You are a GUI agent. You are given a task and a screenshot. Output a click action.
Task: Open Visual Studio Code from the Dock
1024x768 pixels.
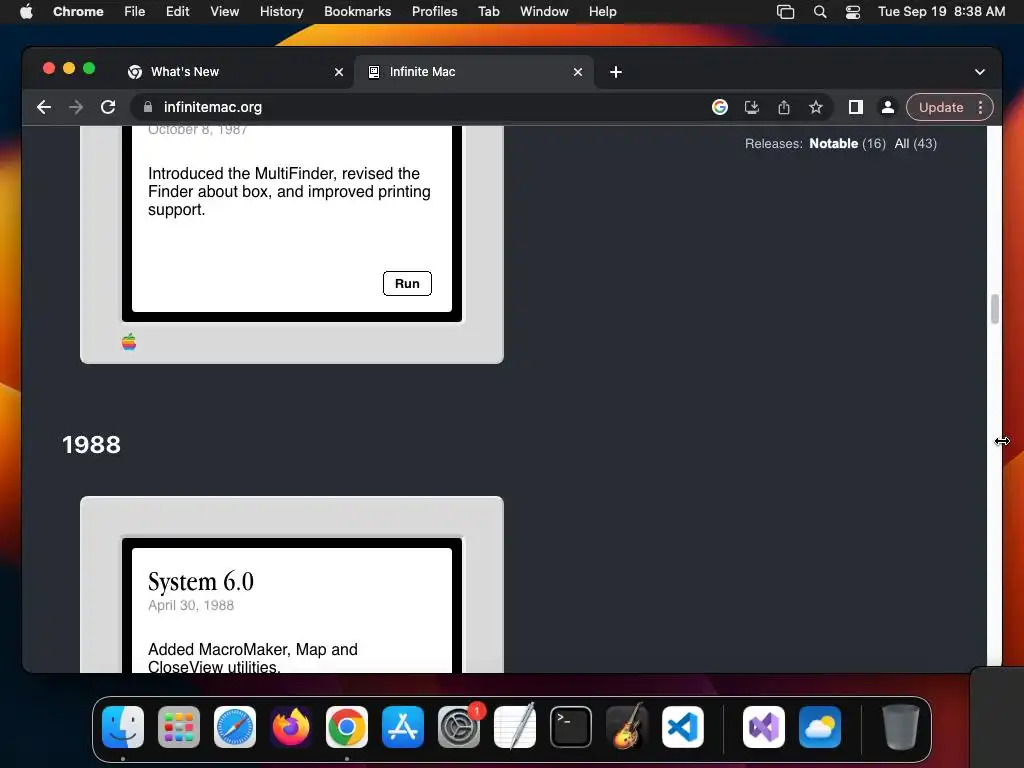click(682, 727)
